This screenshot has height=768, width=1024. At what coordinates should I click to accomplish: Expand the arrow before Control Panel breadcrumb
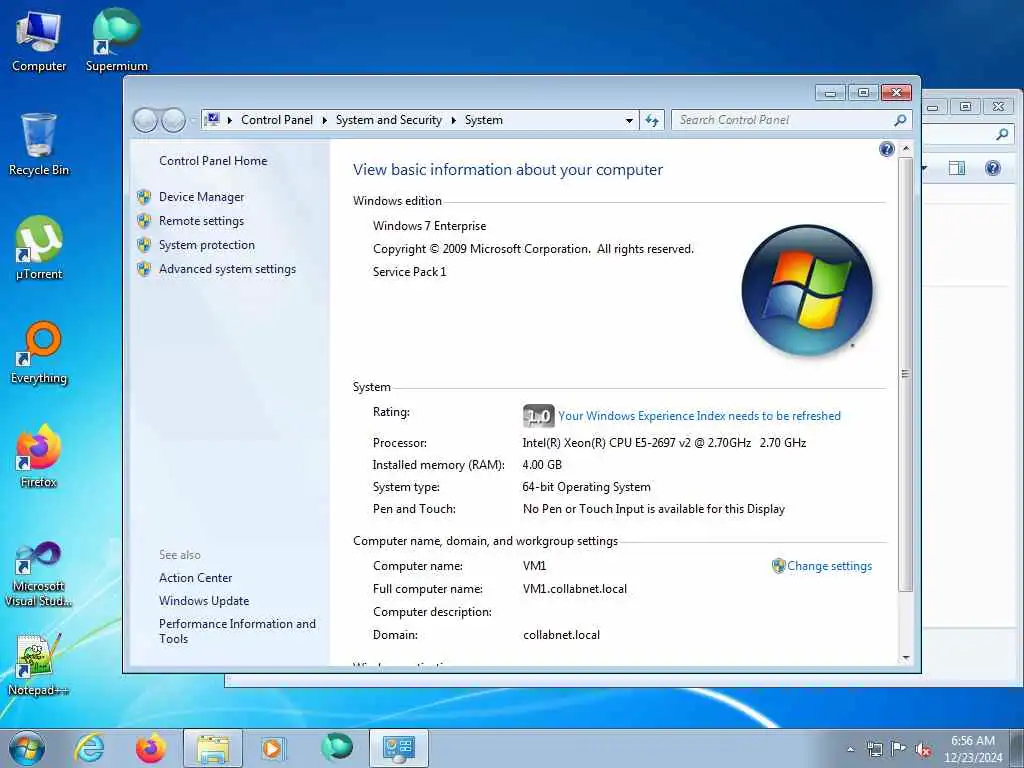[230, 120]
